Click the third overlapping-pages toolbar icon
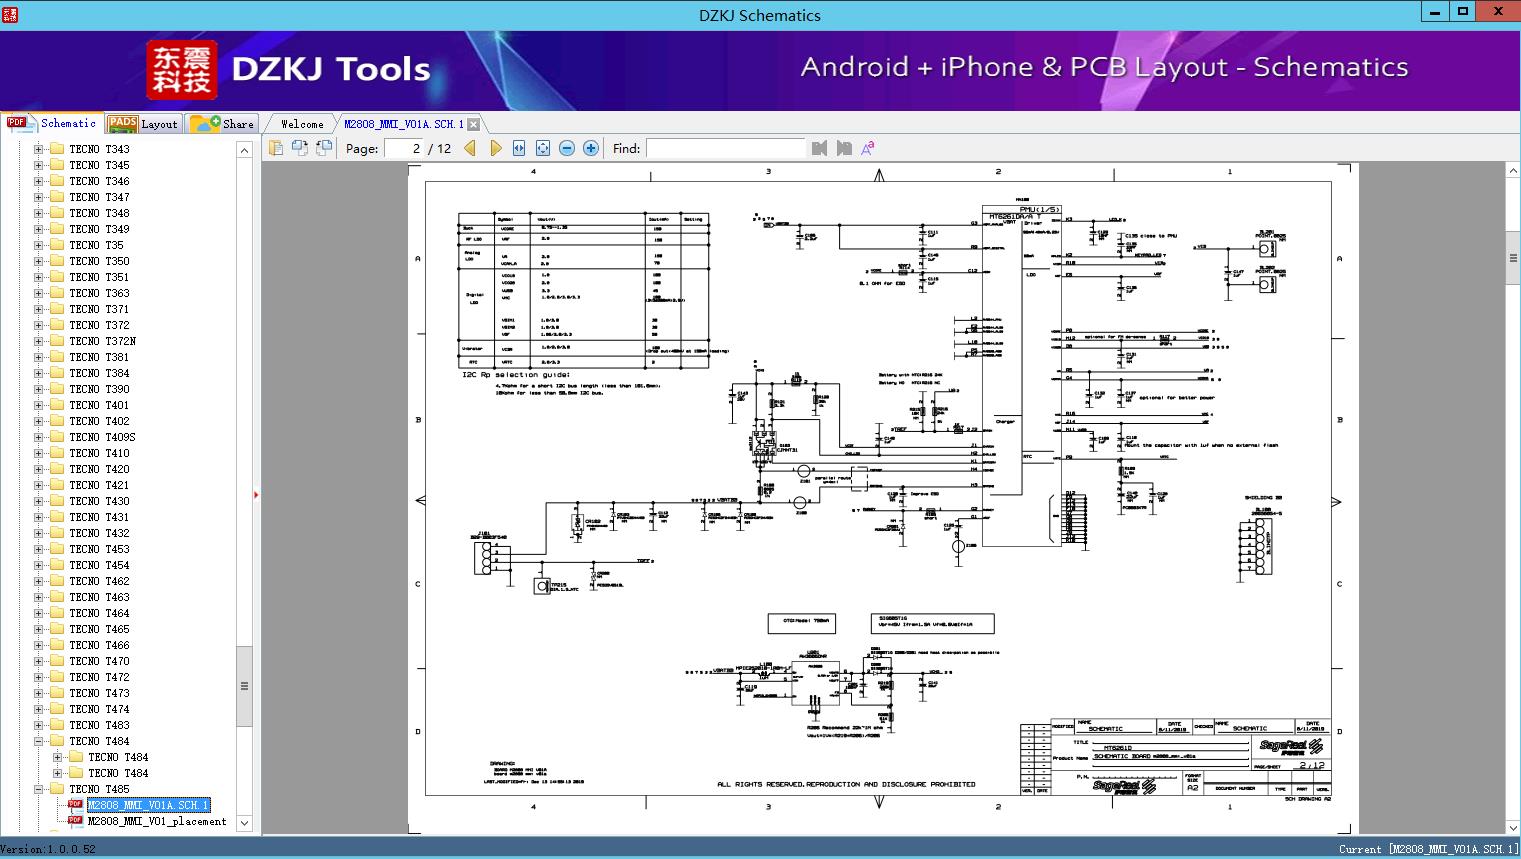The image size is (1521, 859). 323,148
